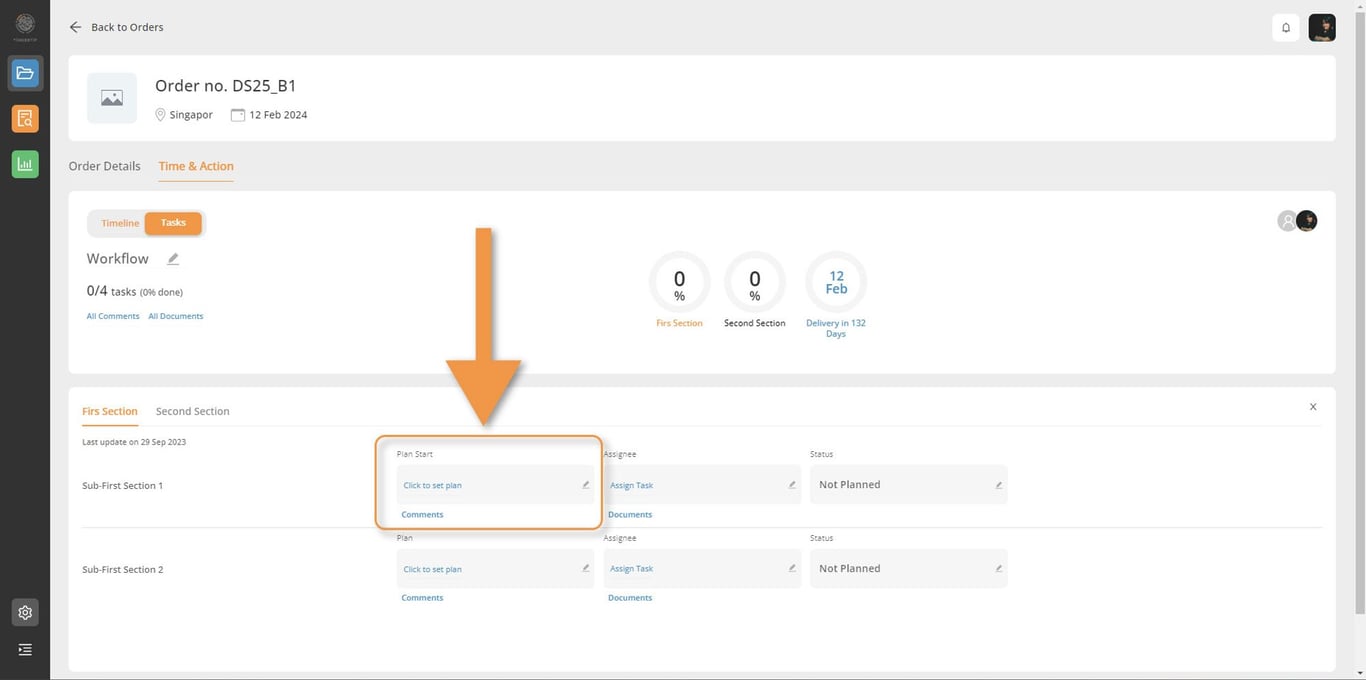Open the notifications bell
The width and height of the screenshot is (1366, 680).
pyautogui.click(x=1286, y=27)
